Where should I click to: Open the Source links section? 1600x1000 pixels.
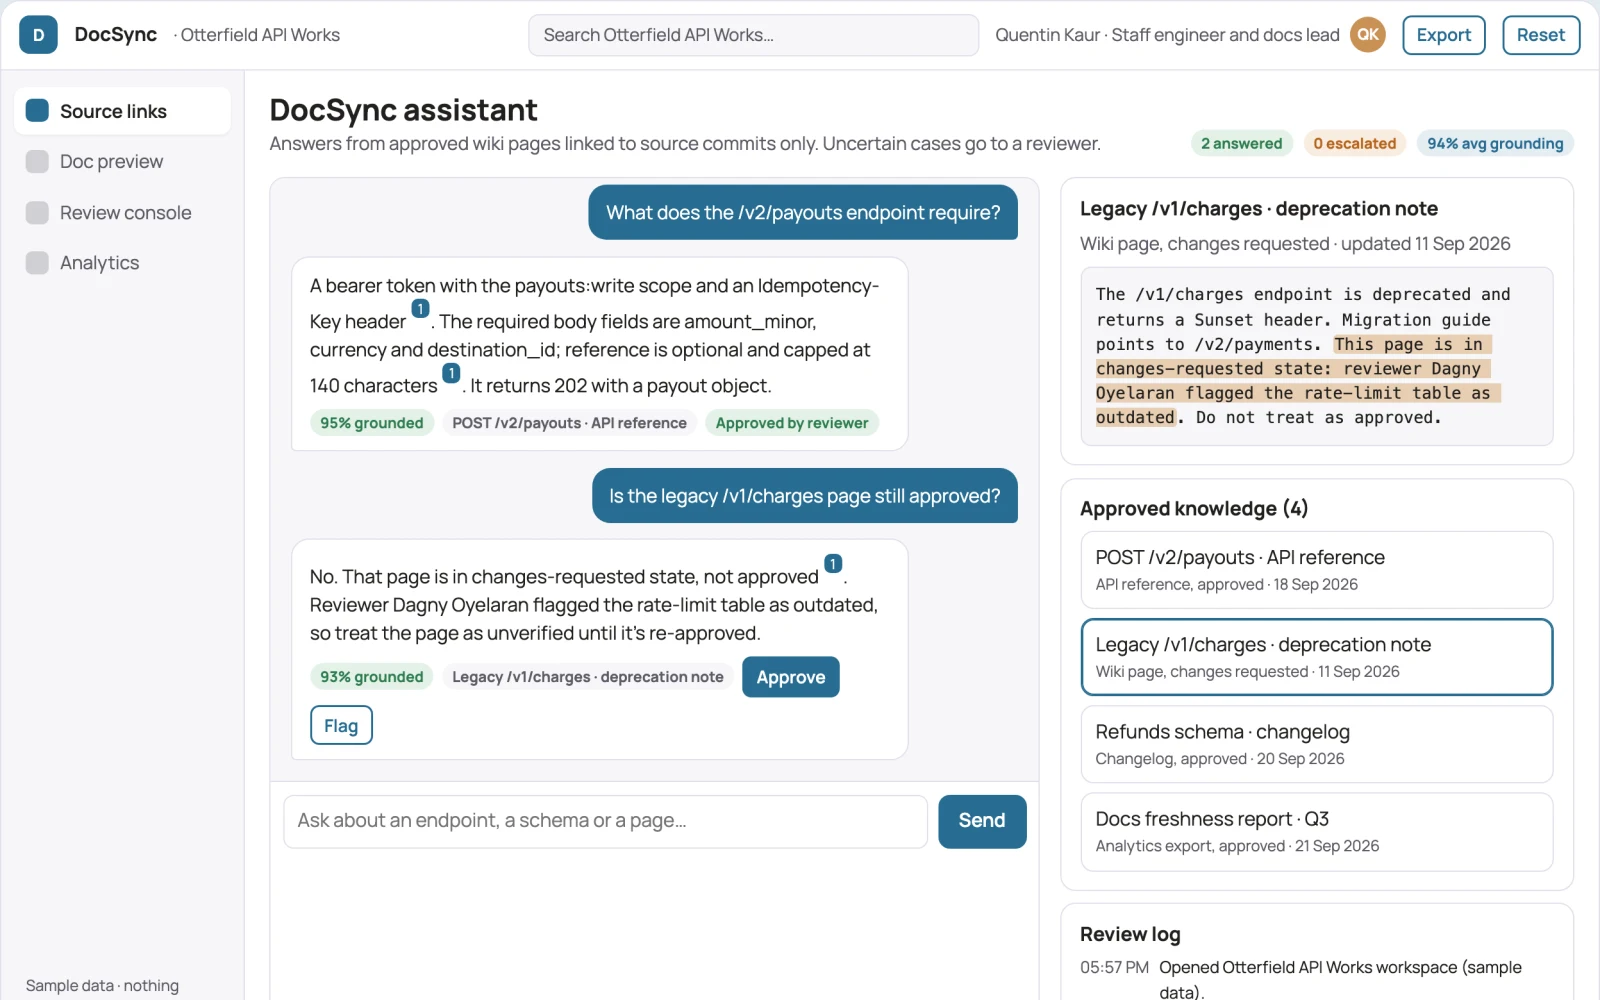coord(122,111)
